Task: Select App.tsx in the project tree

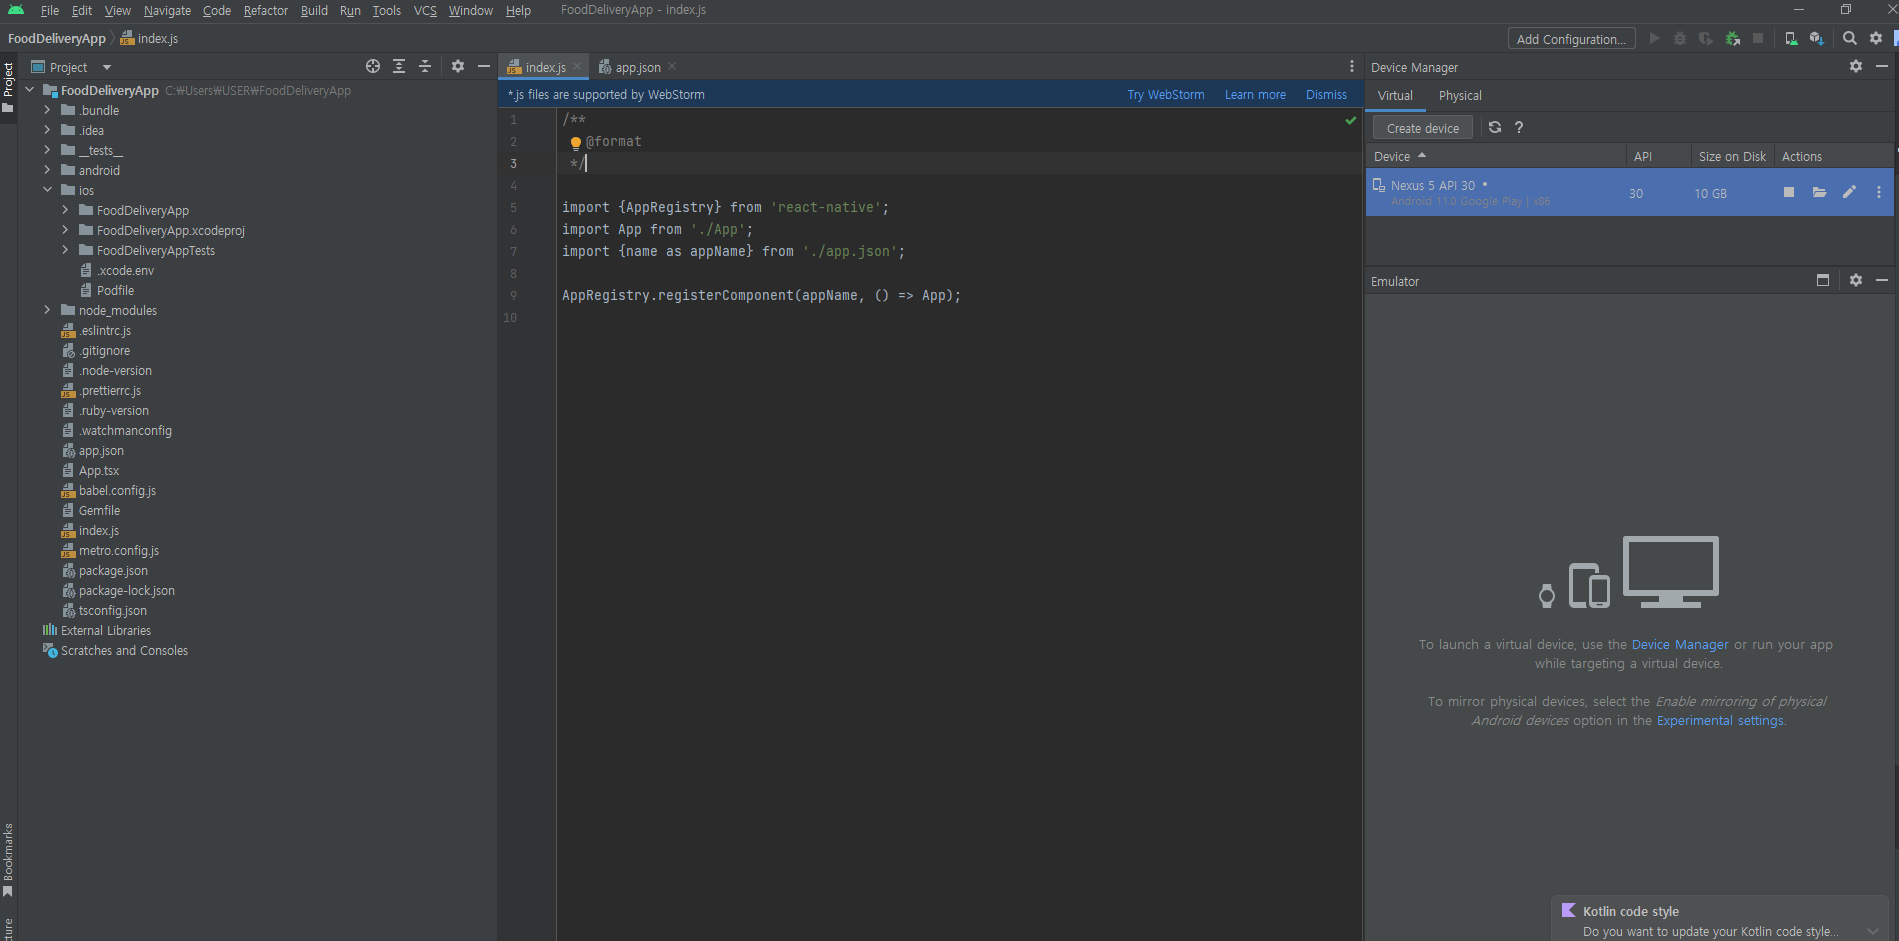Action: [98, 470]
